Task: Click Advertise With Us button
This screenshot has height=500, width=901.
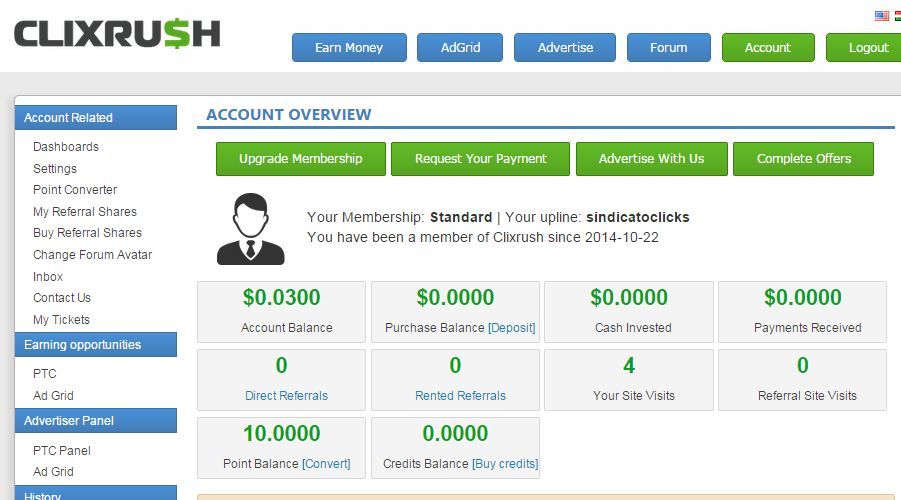Action: click(652, 159)
